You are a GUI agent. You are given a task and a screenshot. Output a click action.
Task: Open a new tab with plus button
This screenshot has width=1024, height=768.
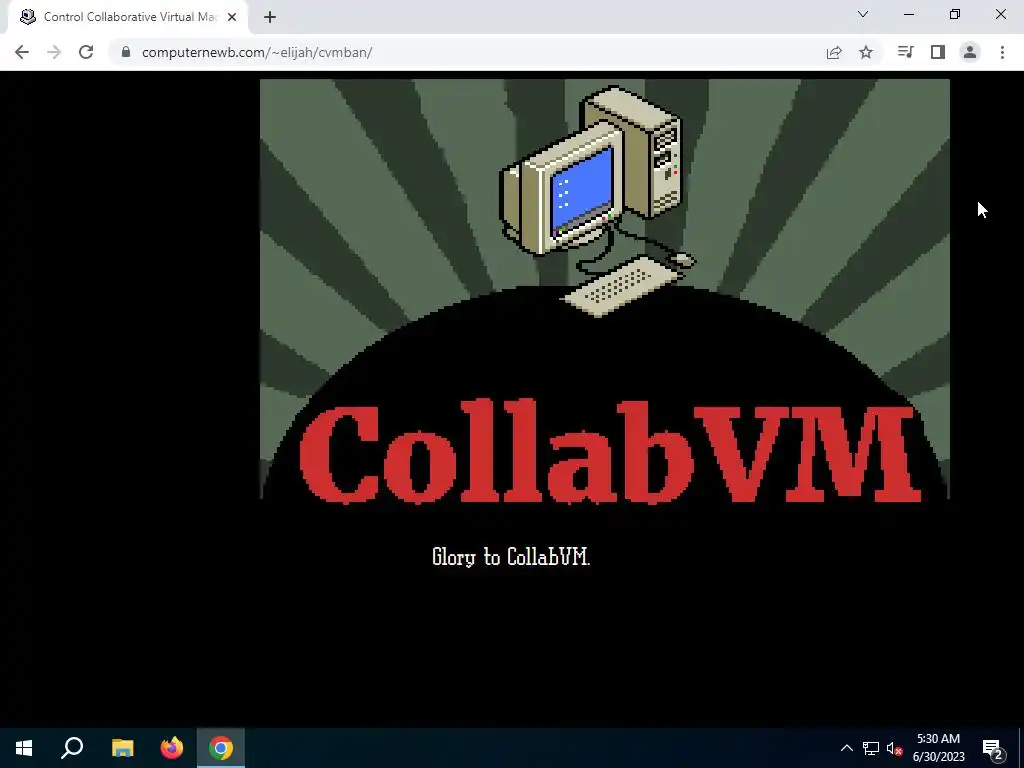click(270, 17)
